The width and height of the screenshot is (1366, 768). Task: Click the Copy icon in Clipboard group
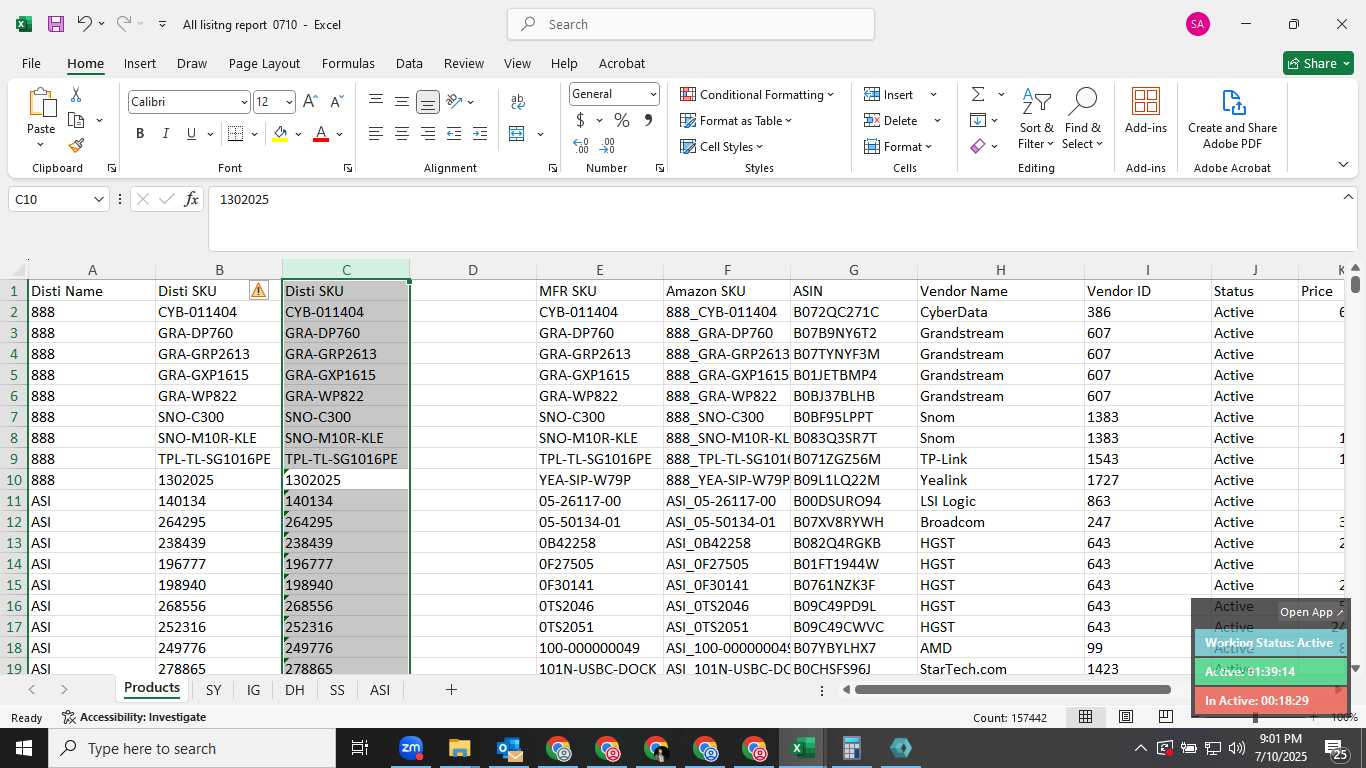pyautogui.click(x=76, y=120)
